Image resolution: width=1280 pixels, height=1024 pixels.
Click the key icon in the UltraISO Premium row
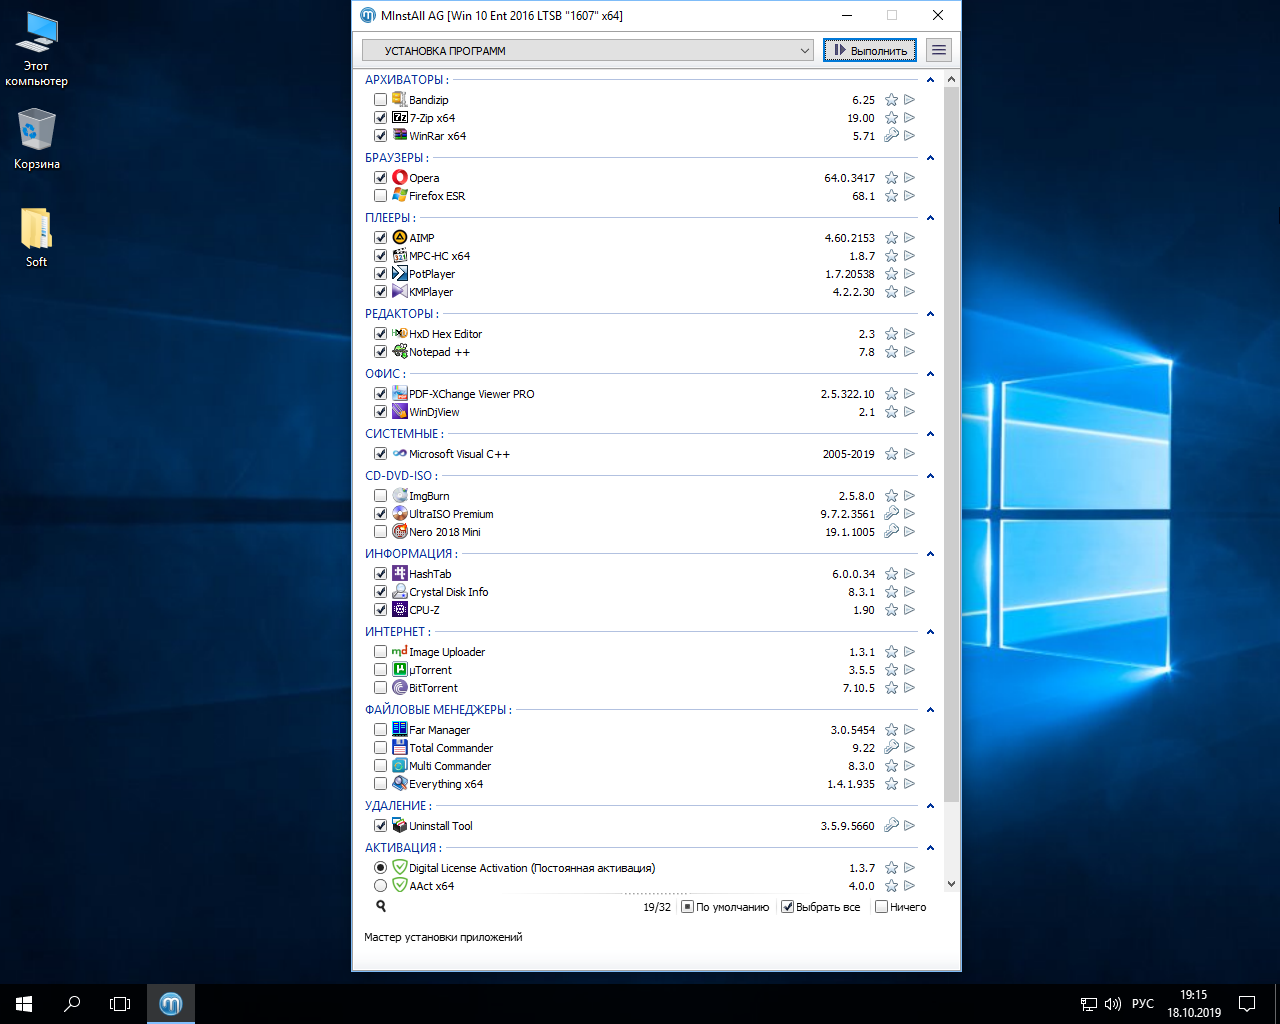891,514
